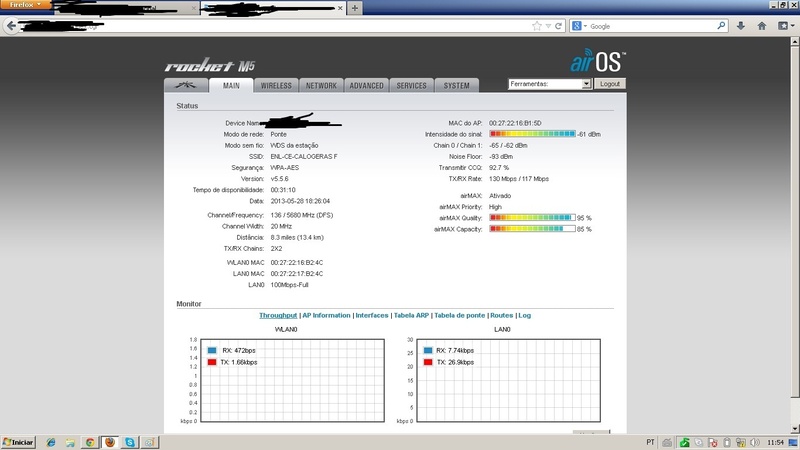Switch to Skype in the taskbar
Image resolution: width=800 pixels, height=450 pixels.
(x=130, y=442)
